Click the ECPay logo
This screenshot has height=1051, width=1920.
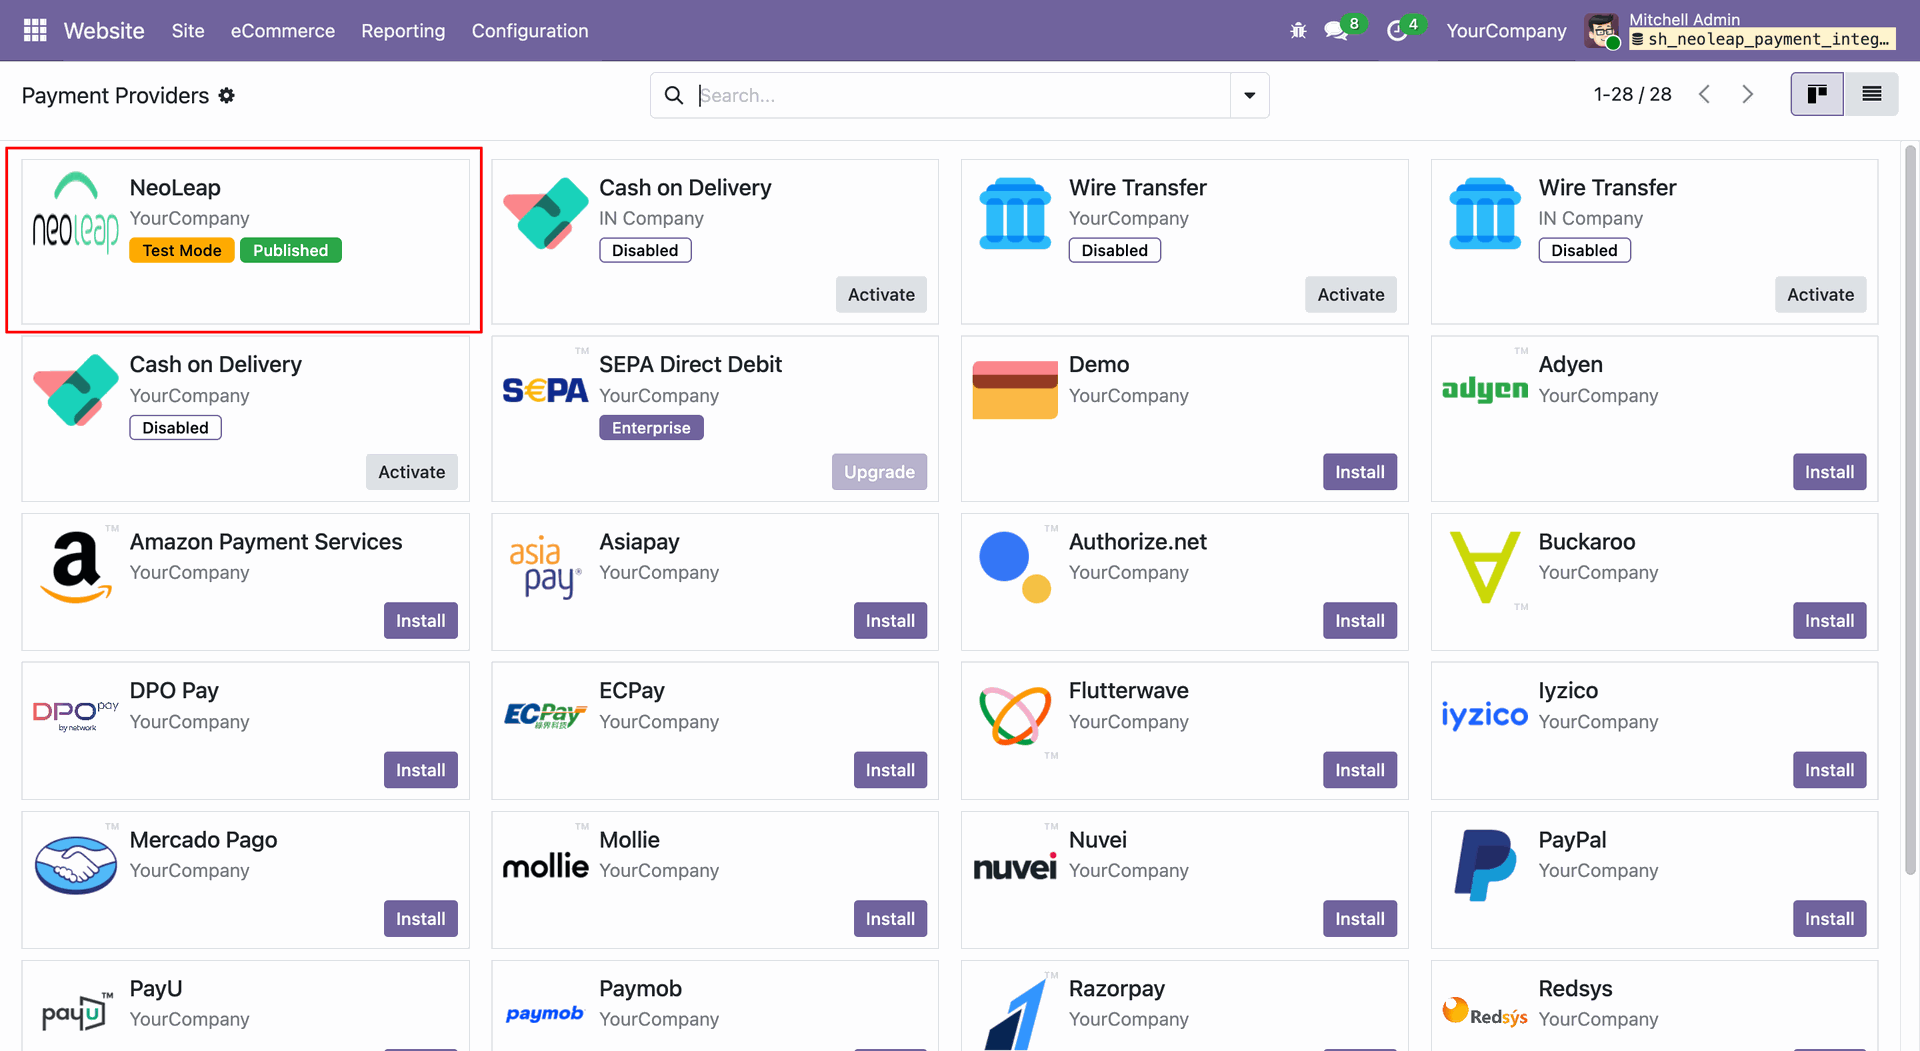pyautogui.click(x=545, y=715)
